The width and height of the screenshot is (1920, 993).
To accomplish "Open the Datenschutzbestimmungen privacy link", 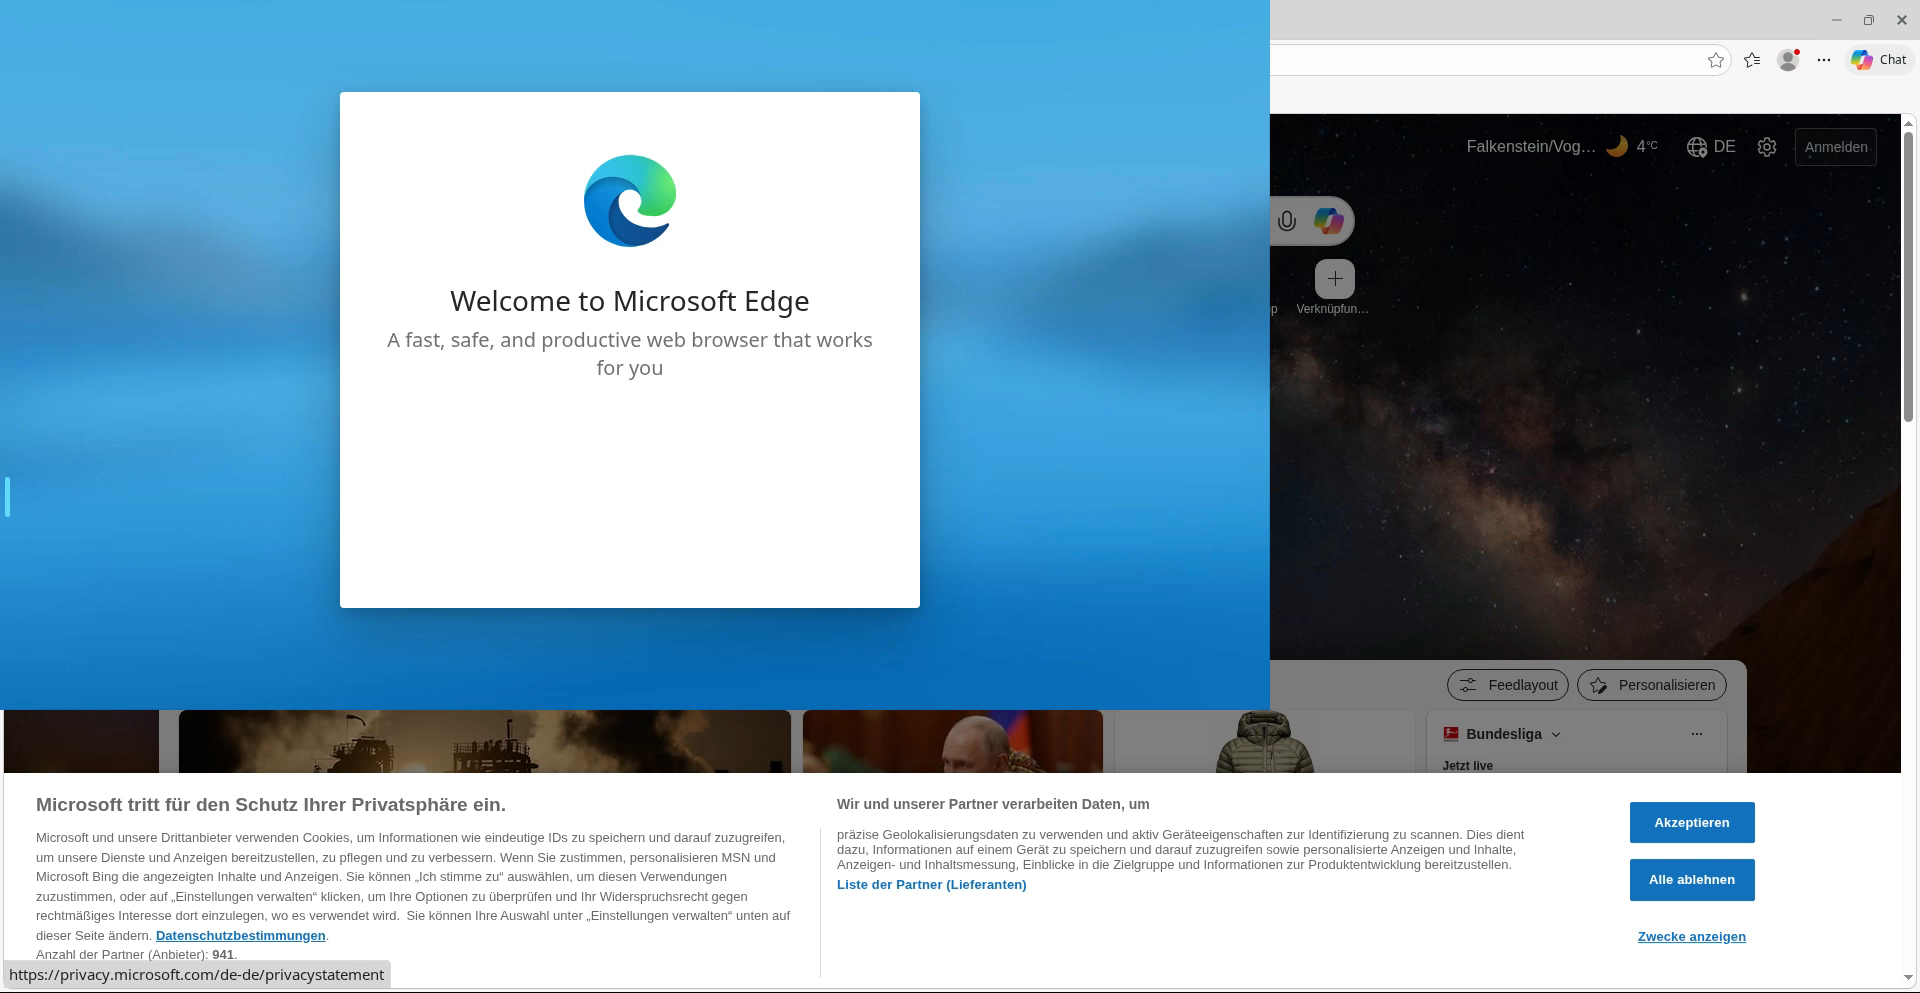I will (240, 936).
